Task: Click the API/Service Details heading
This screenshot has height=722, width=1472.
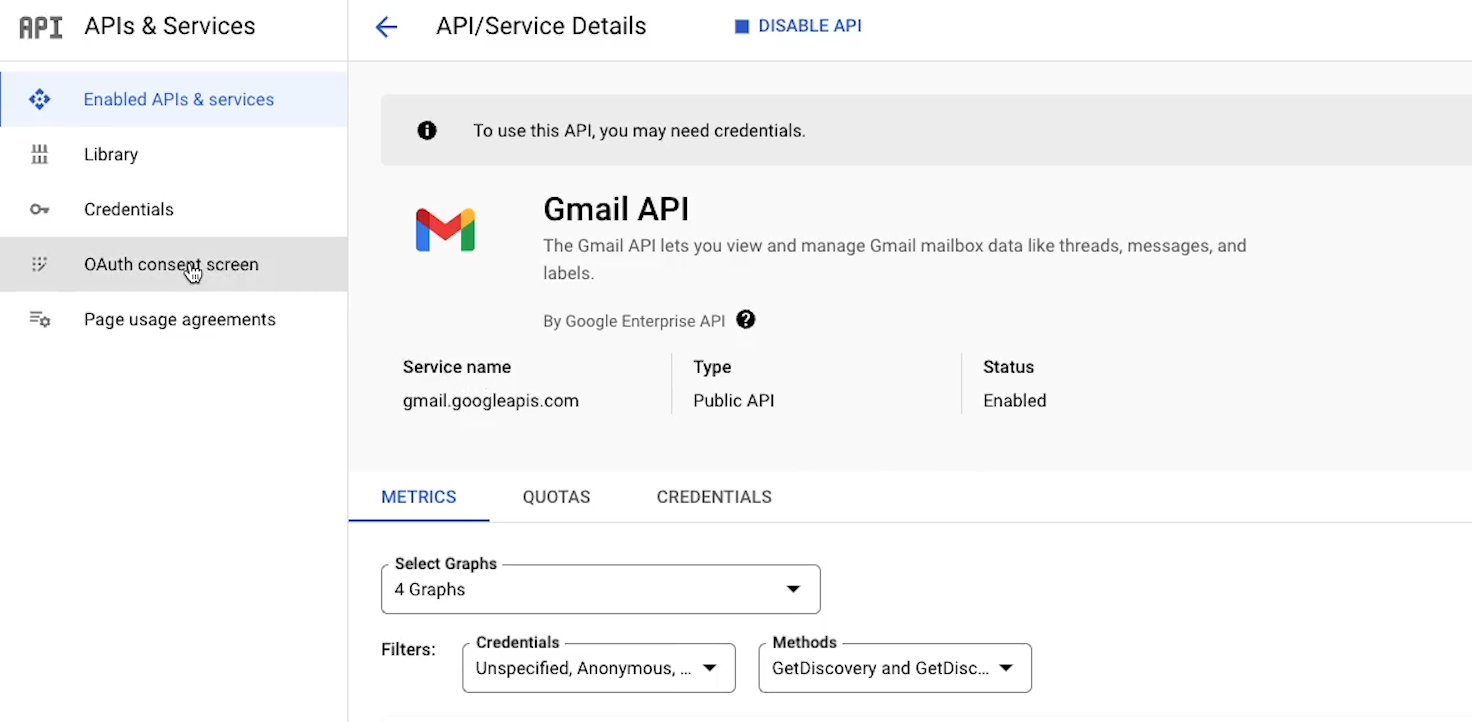Action: 541,26
